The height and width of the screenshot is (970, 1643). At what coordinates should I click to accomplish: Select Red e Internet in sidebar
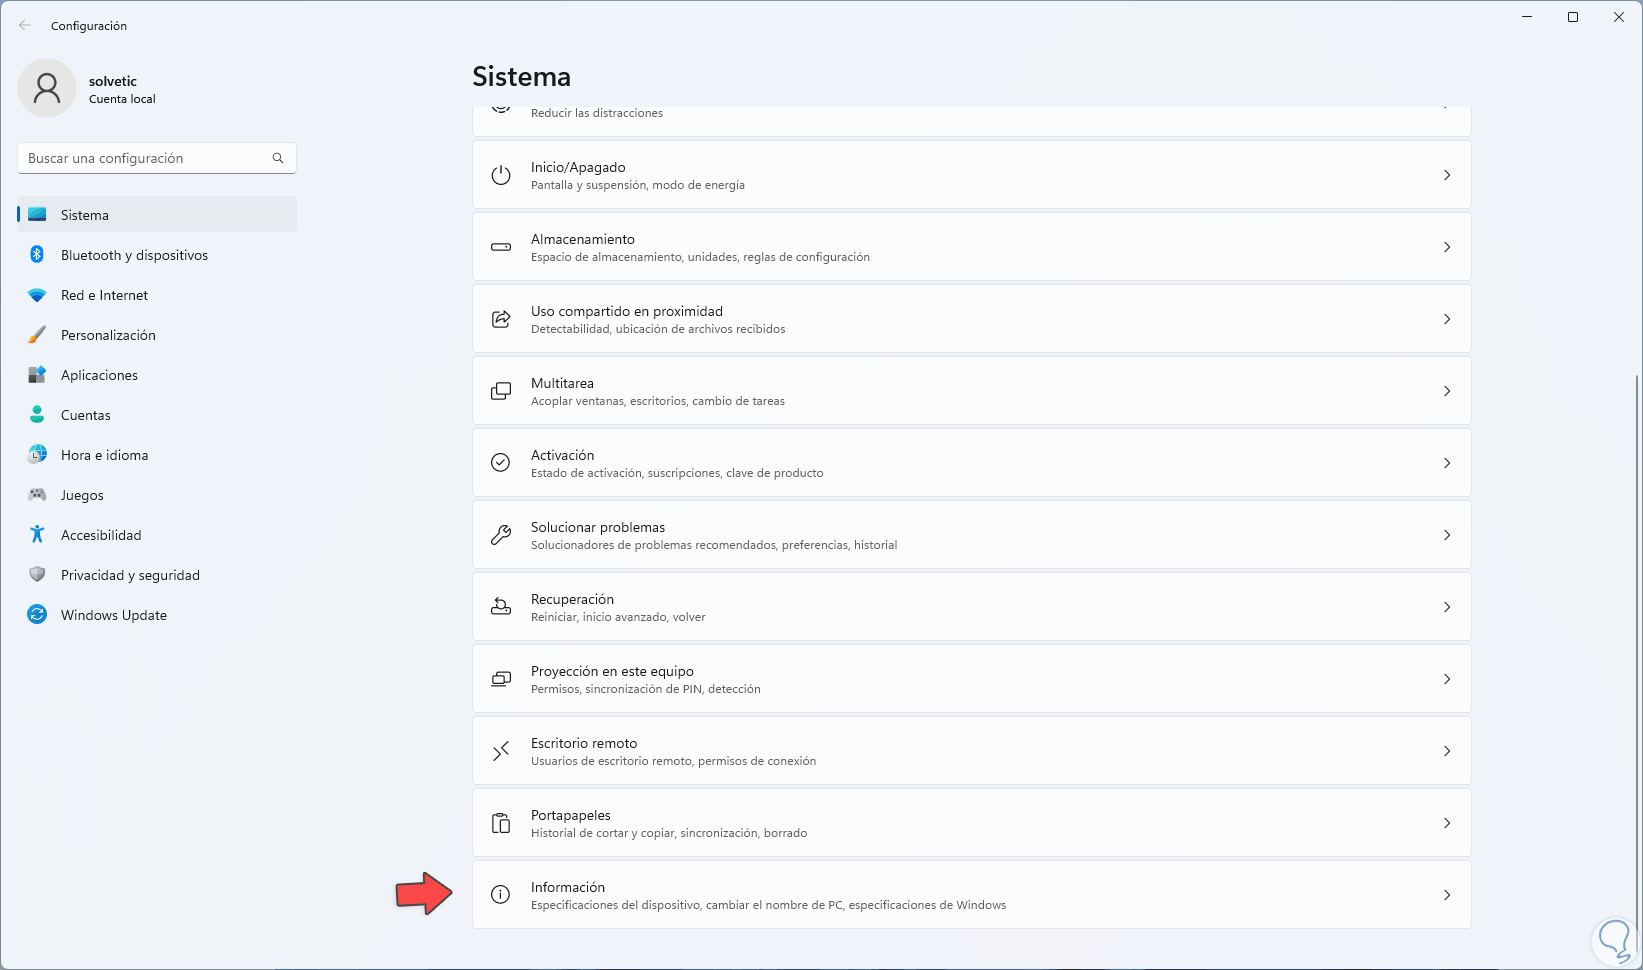[104, 295]
